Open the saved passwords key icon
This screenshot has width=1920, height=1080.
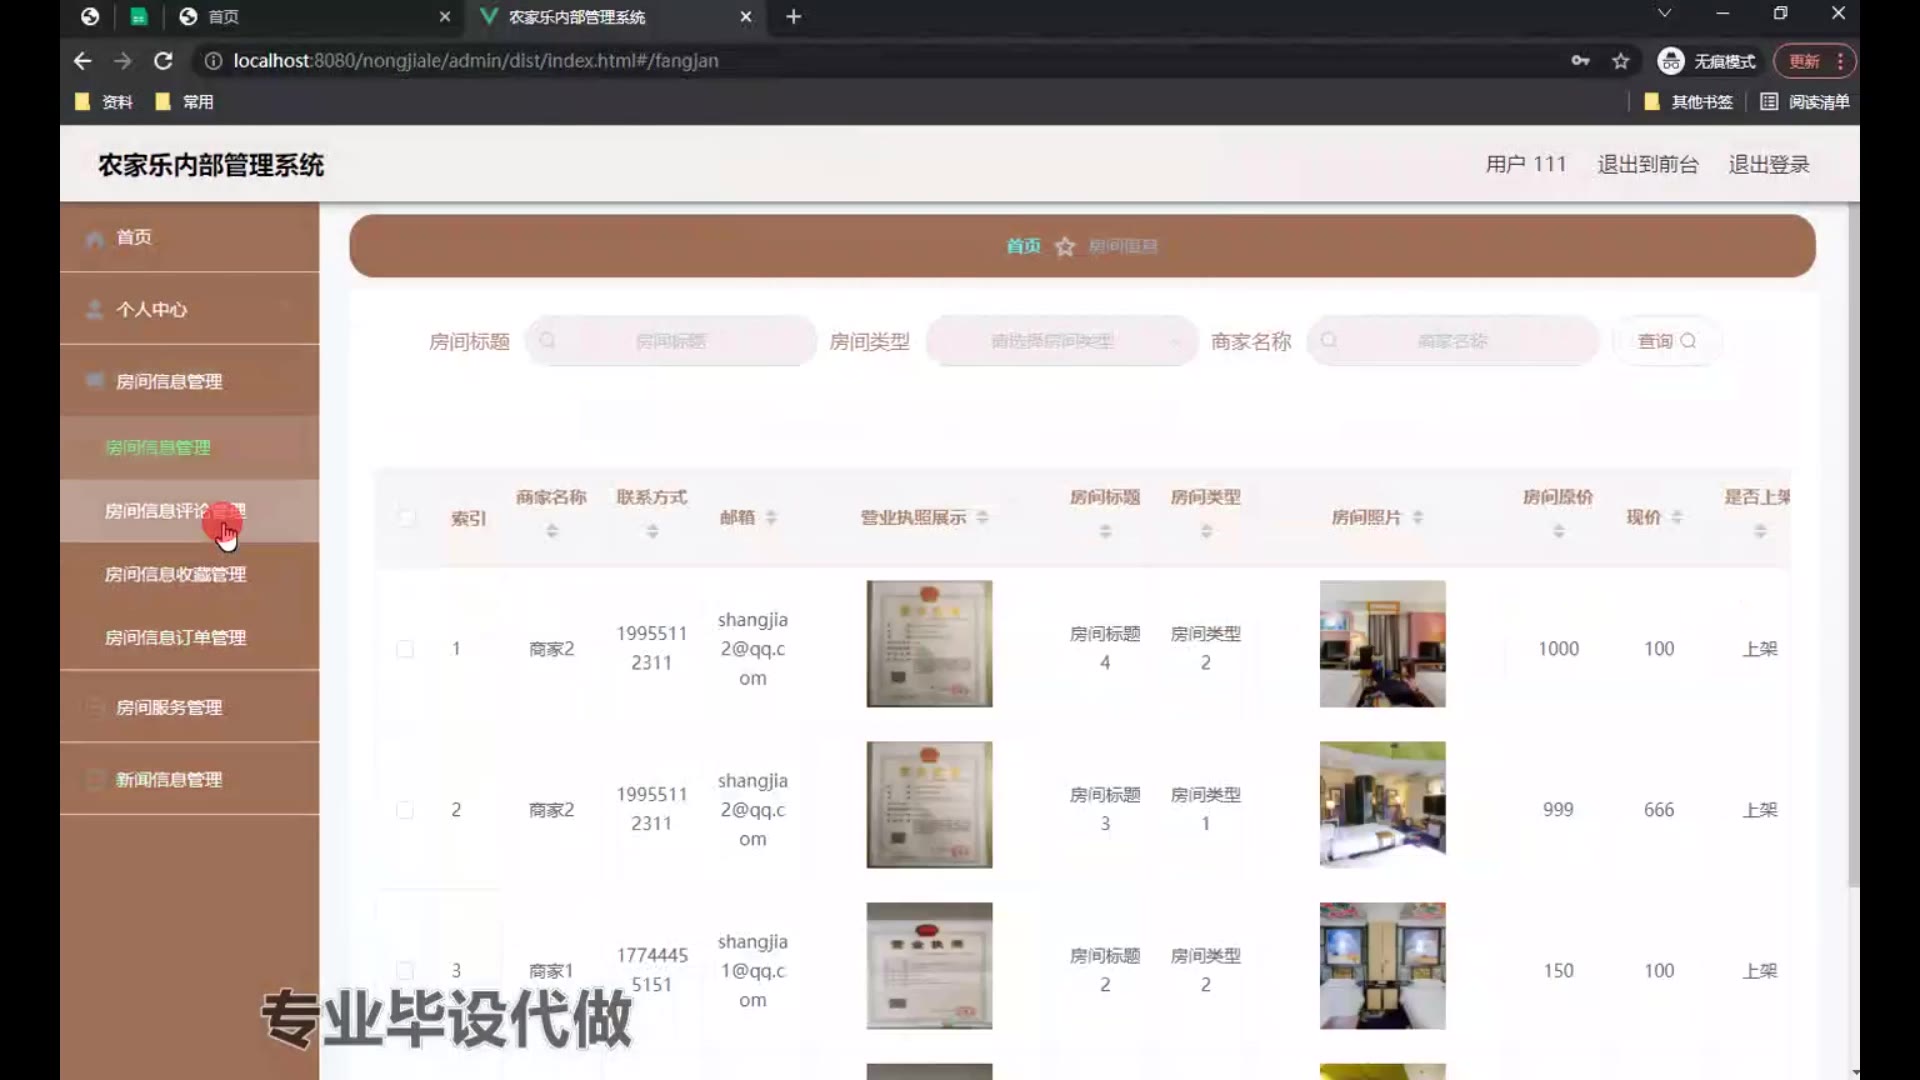pyautogui.click(x=1580, y=61)
